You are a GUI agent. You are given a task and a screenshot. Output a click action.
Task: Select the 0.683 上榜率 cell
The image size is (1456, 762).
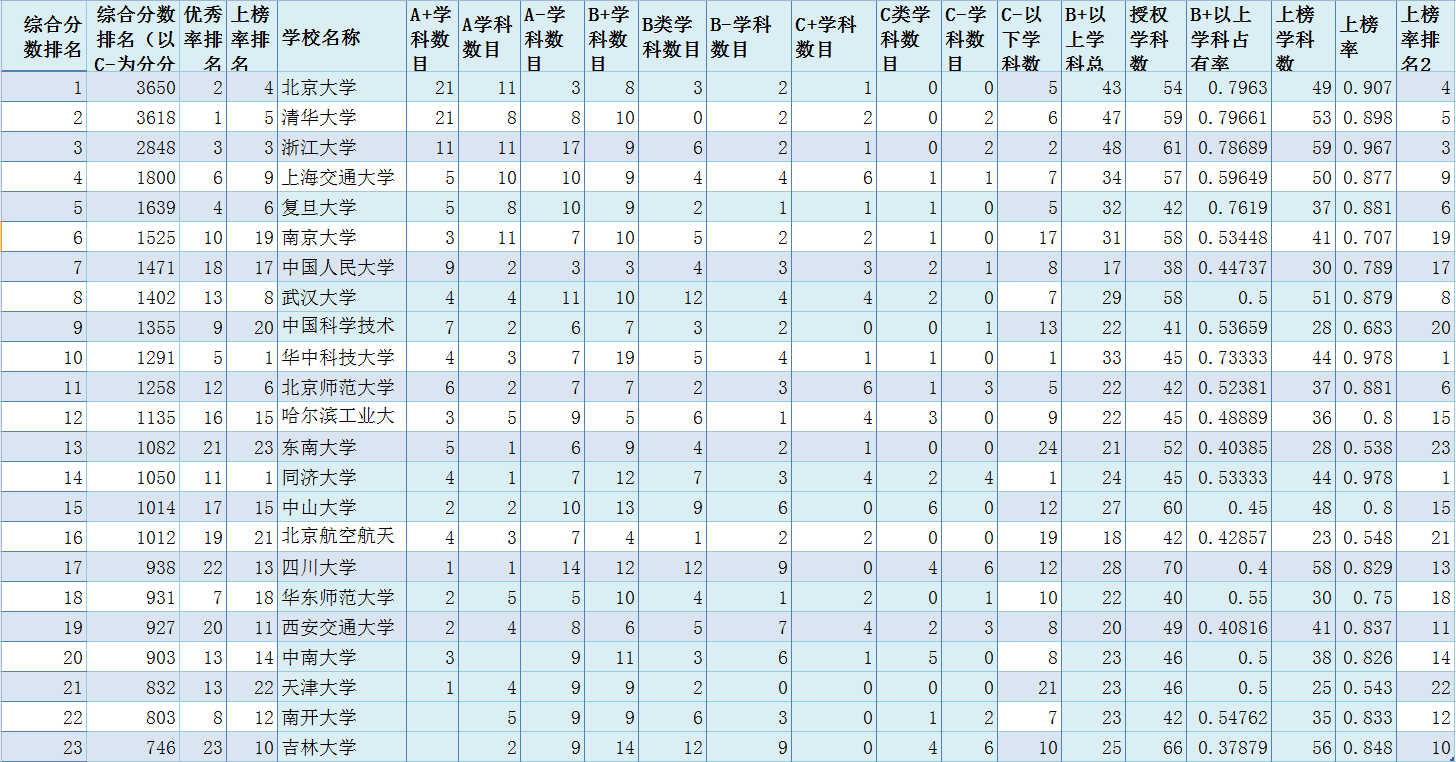pyautogui.click(x=1365, y=327)
